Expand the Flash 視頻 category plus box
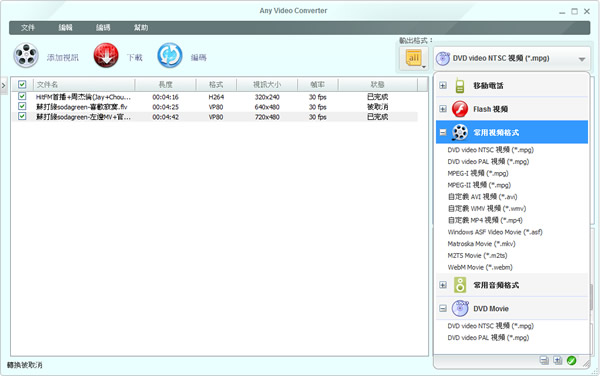This screenshot has height=376, width=600. [x=443, y=109]
